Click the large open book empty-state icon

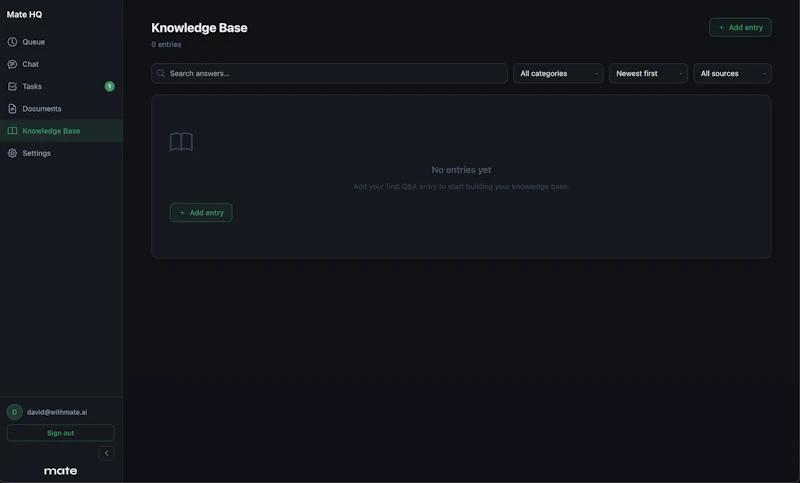tap(181, 142)
